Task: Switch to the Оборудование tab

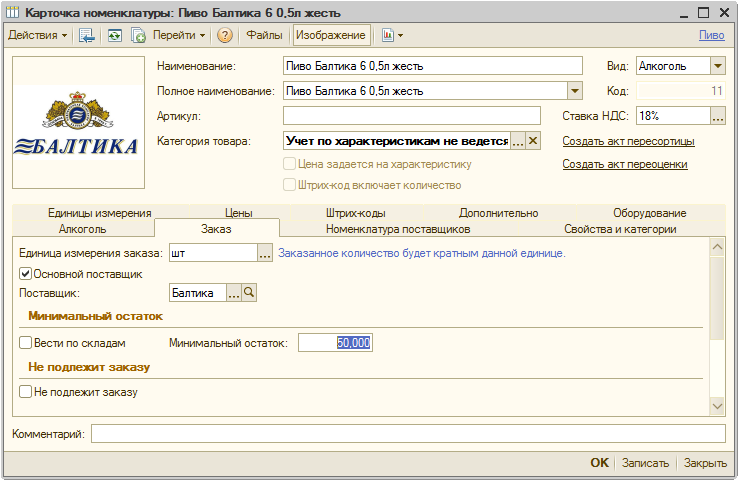Action: point(650,213)
